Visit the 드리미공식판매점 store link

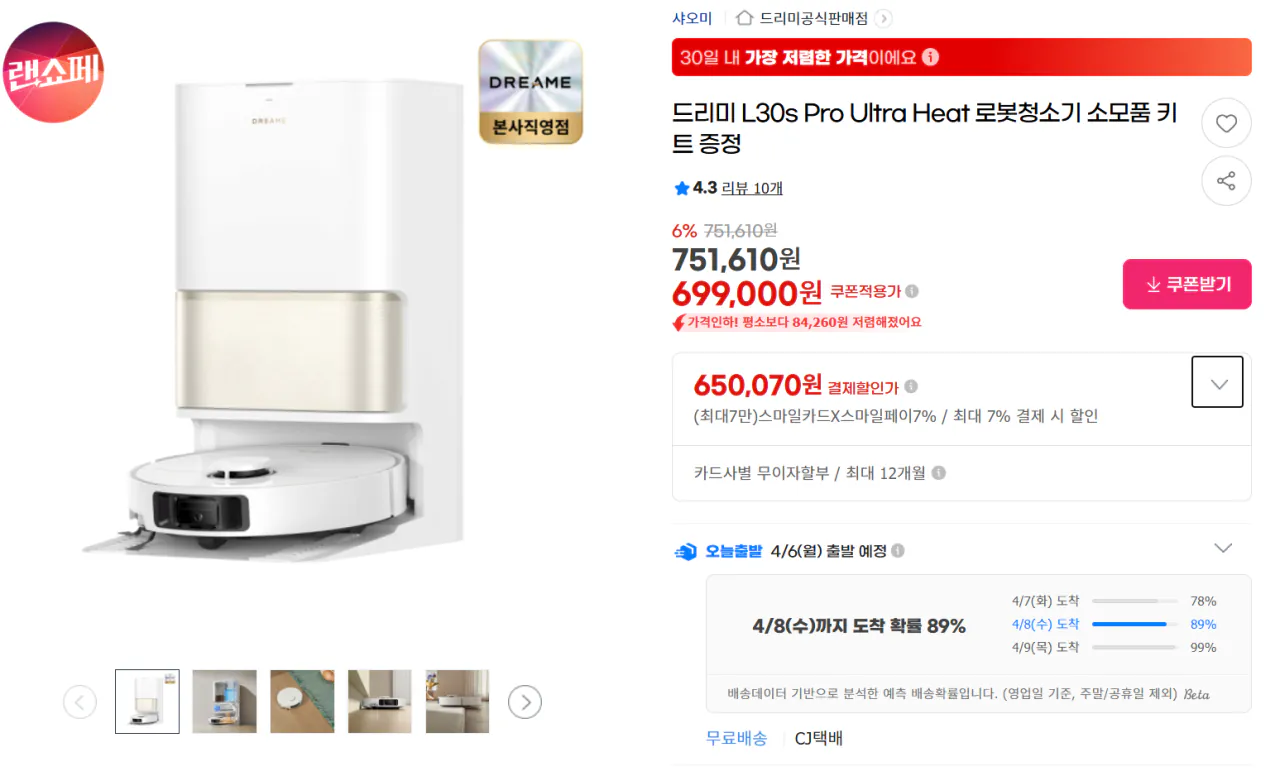point(813,18)
